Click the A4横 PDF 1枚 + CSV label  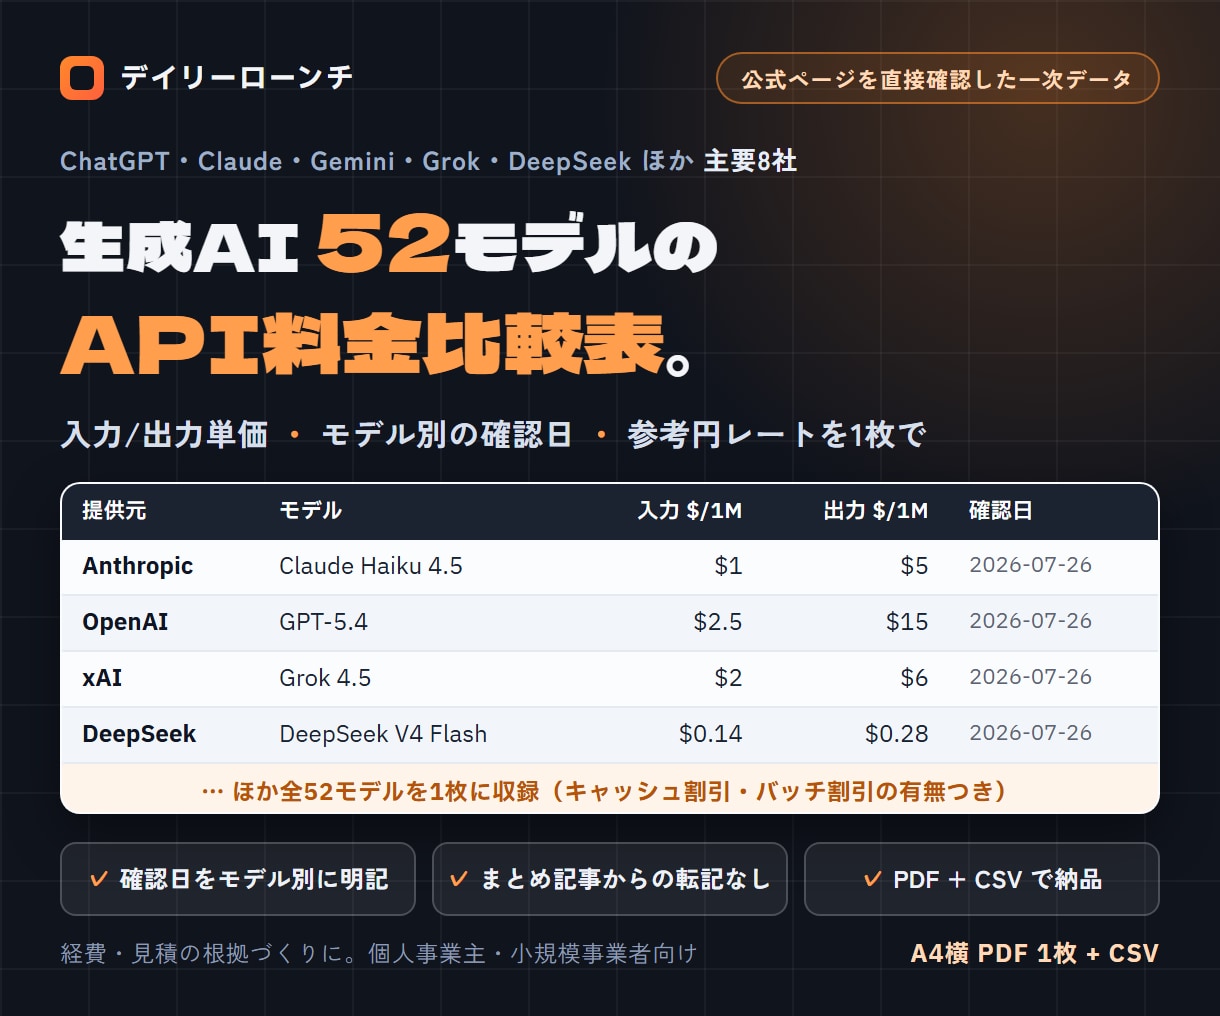1035,953
